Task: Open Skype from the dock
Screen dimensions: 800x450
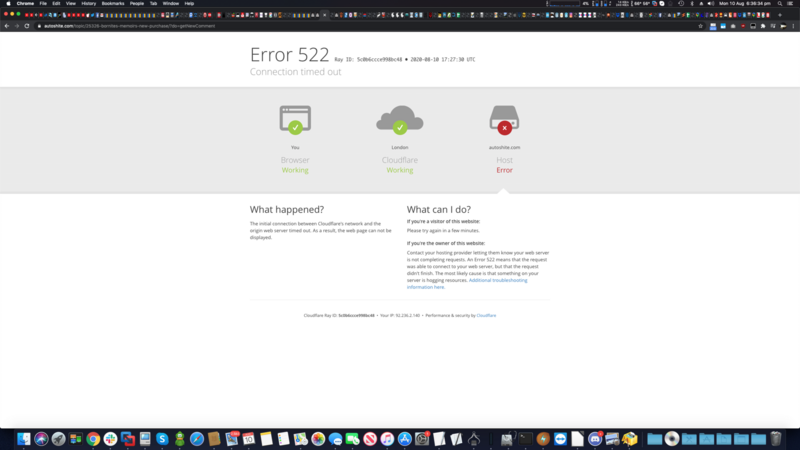Action: point(162,439)
